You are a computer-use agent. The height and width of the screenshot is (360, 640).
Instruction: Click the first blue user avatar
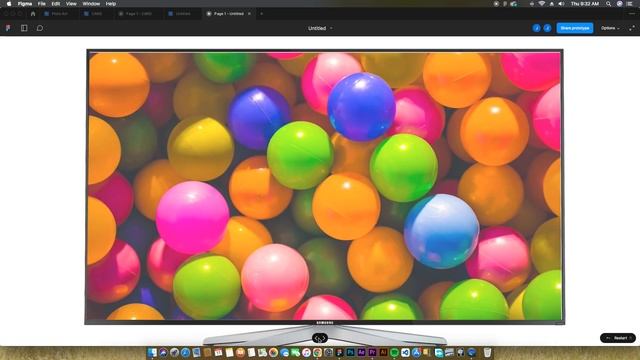pos(536,28)
